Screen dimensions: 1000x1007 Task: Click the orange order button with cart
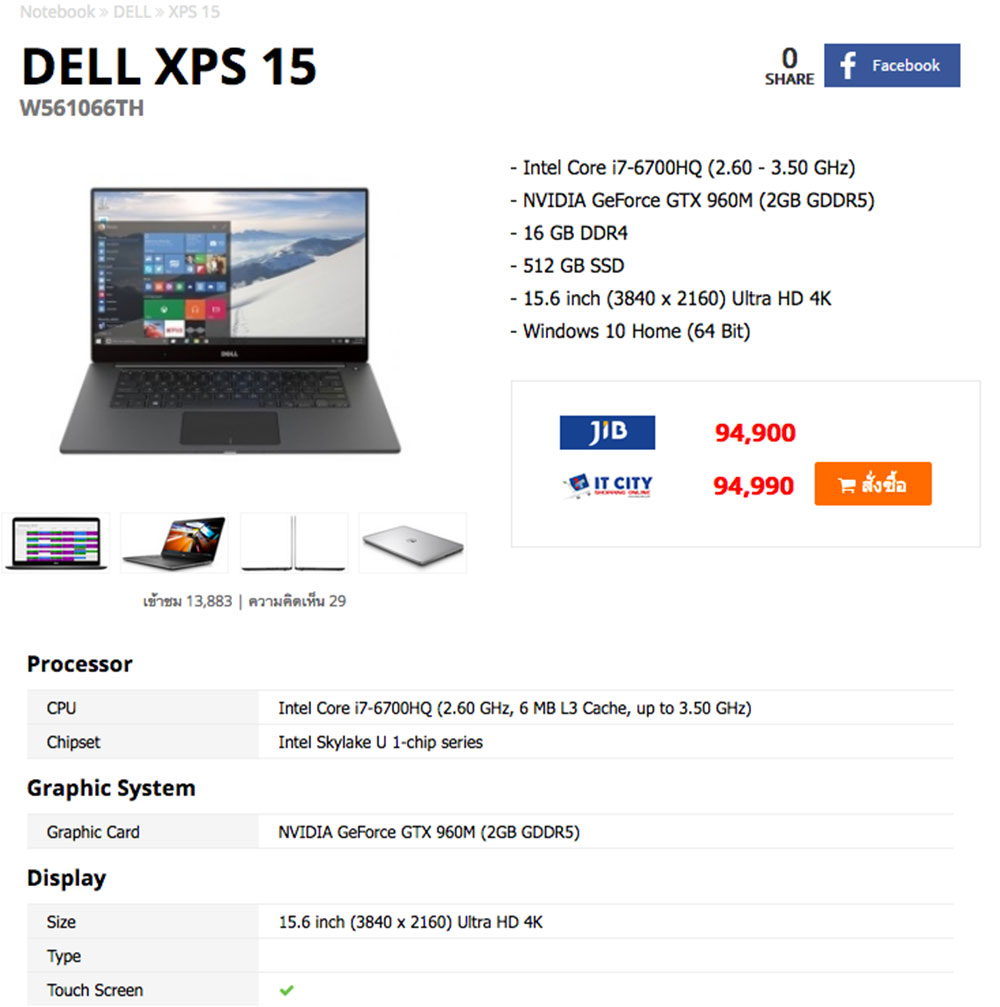[x=872, y=484]
